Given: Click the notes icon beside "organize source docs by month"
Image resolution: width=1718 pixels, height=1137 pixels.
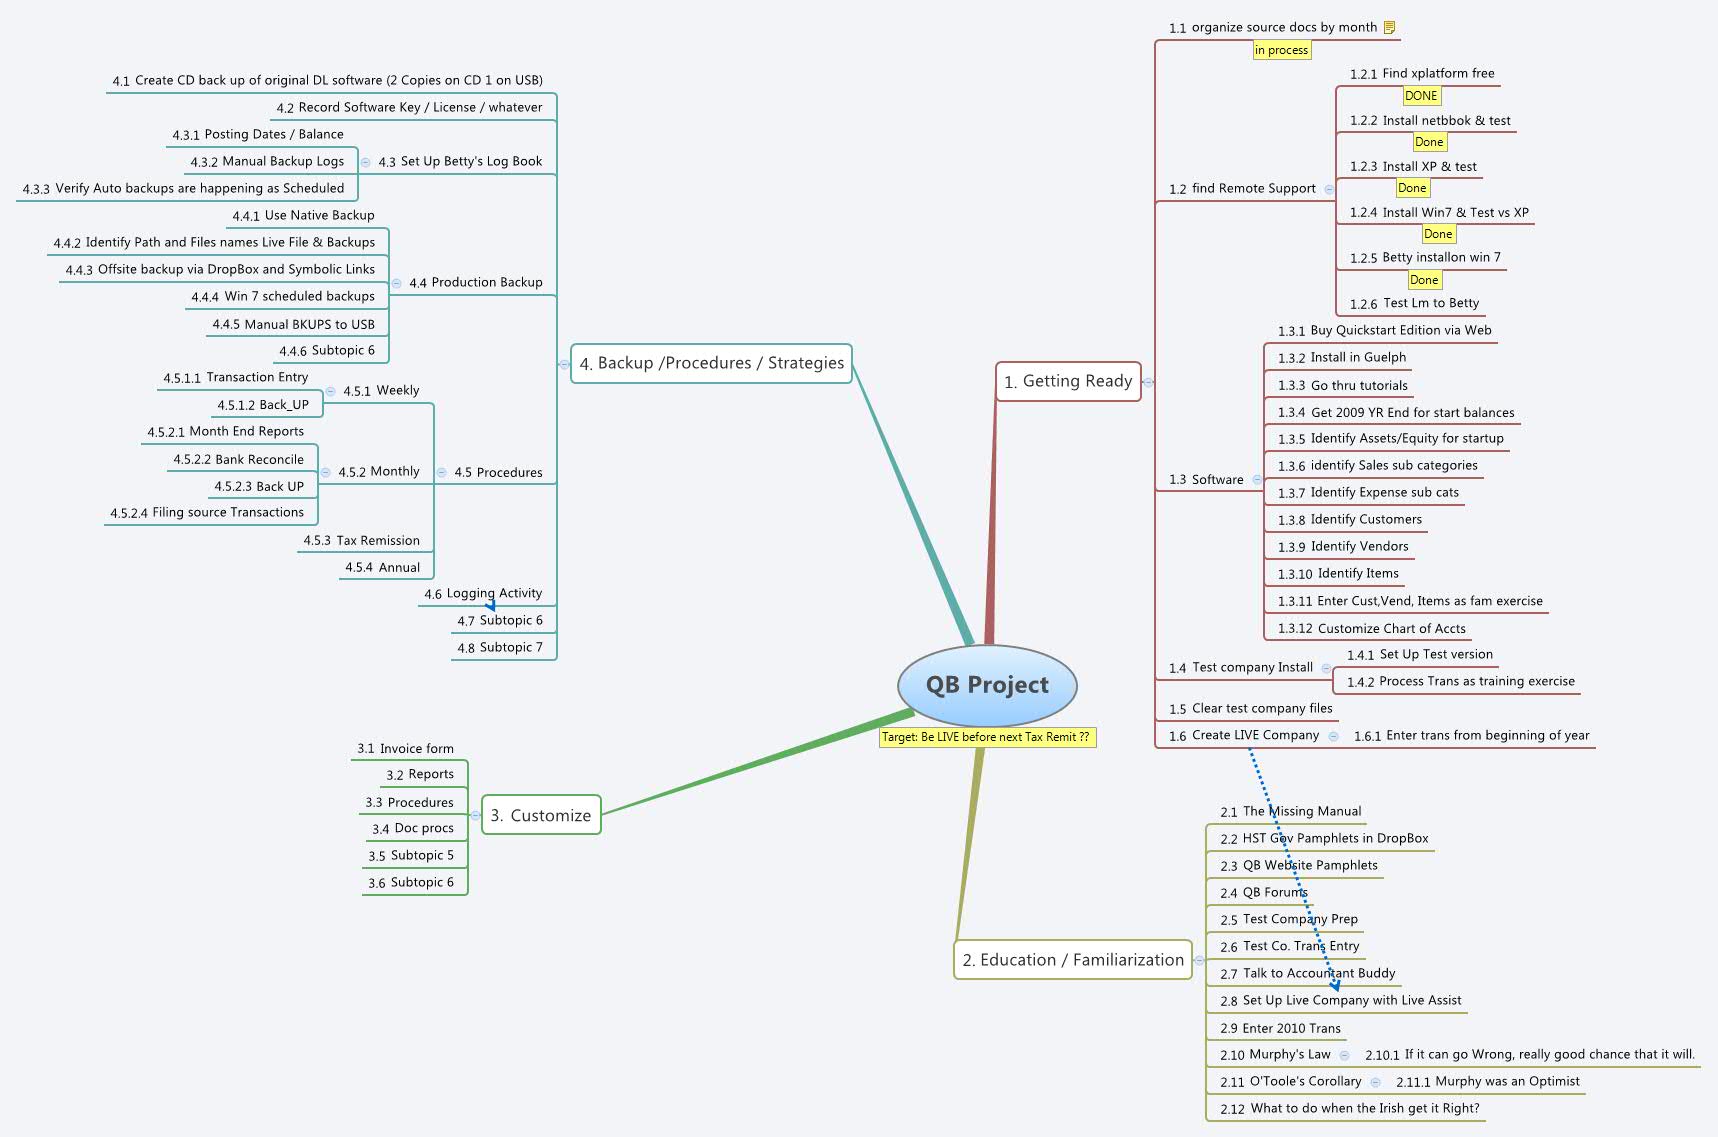Looking at the screenshot, I should coord(1390,28).
